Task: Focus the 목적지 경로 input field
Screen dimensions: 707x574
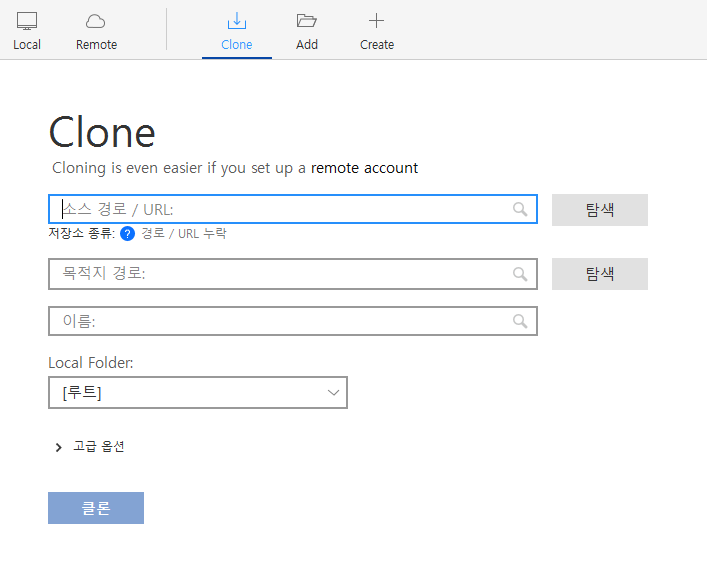Action: [x=280, y=274]
